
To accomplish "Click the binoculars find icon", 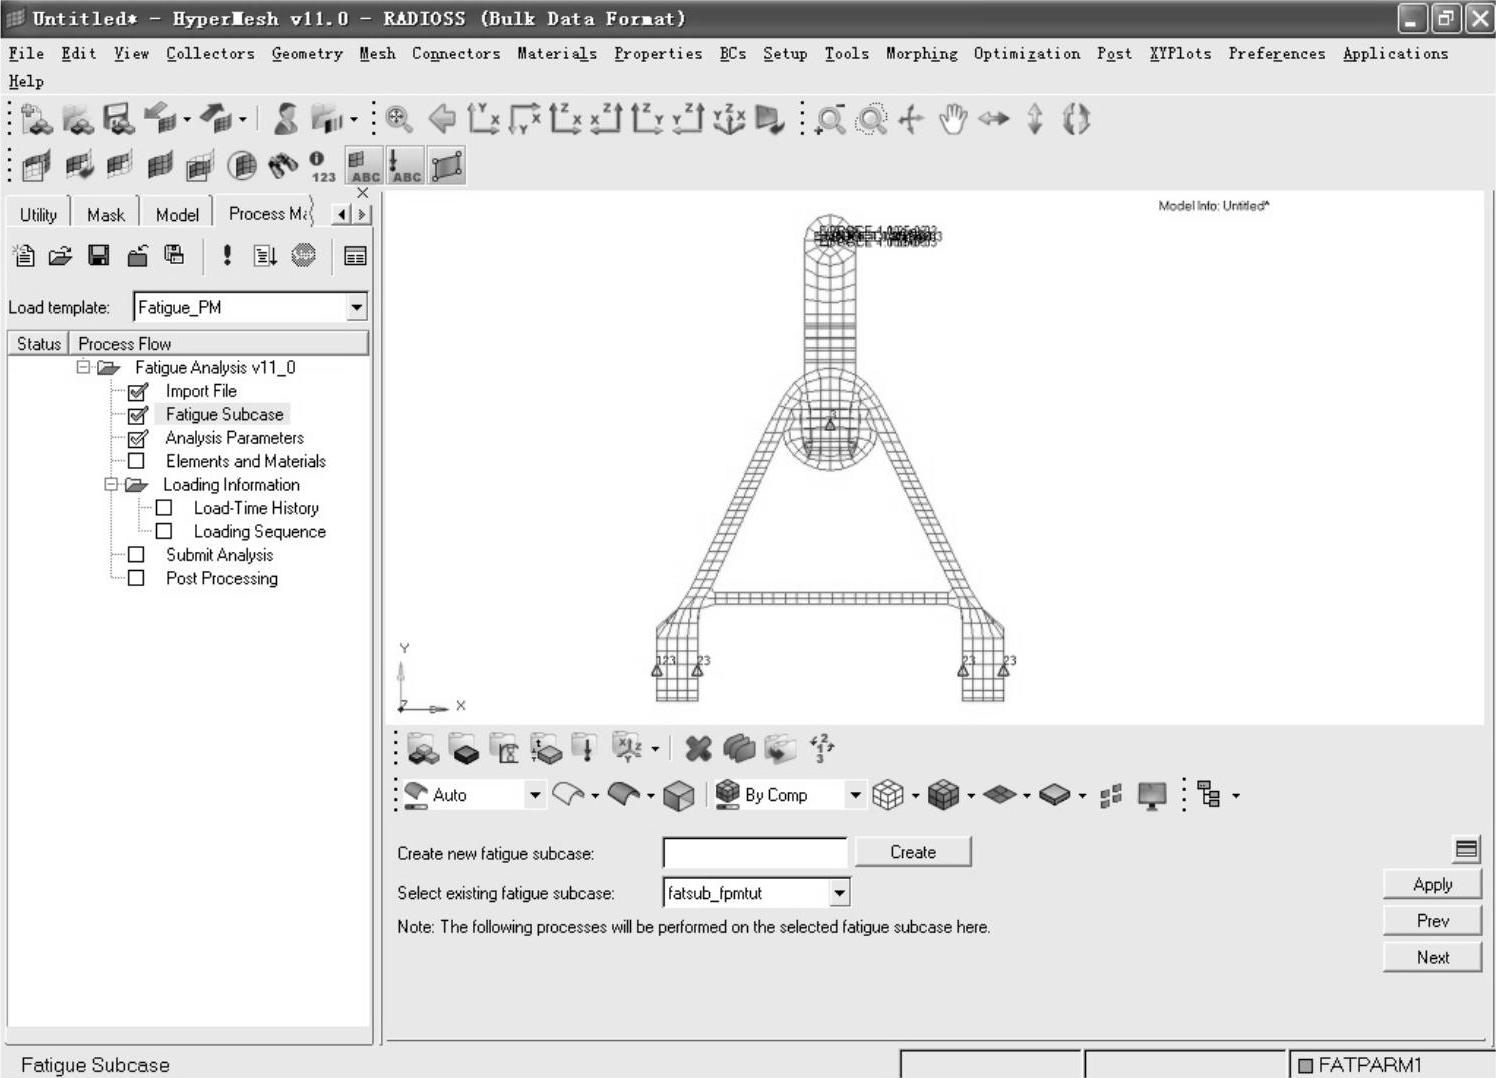I will pos(283,165).
